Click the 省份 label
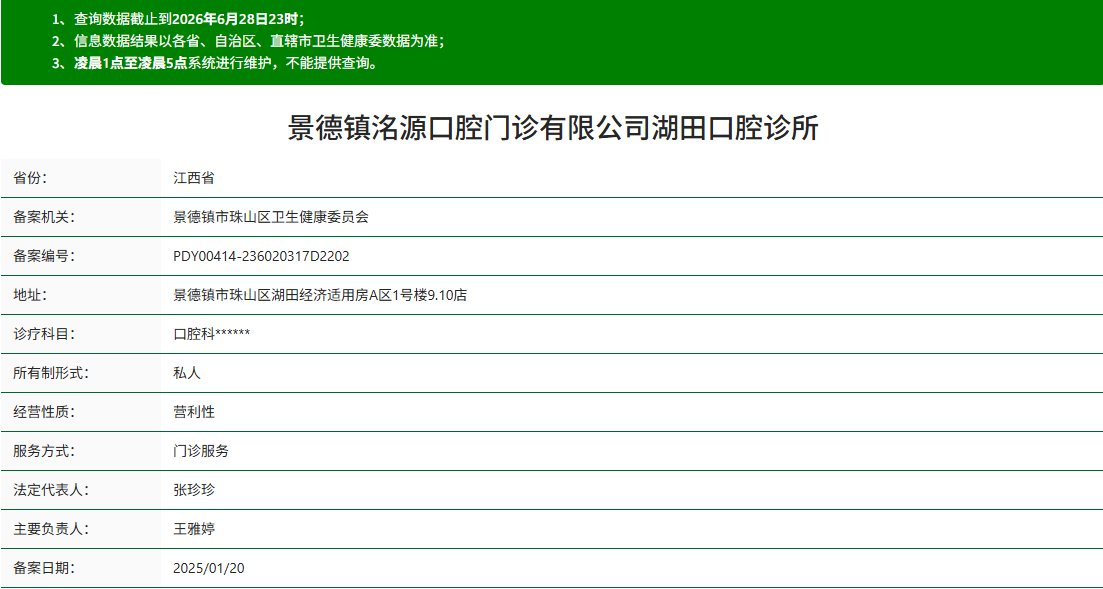The width and height of the screenshot is (1103, 589). pyautogui.click(x=30, y=178)
